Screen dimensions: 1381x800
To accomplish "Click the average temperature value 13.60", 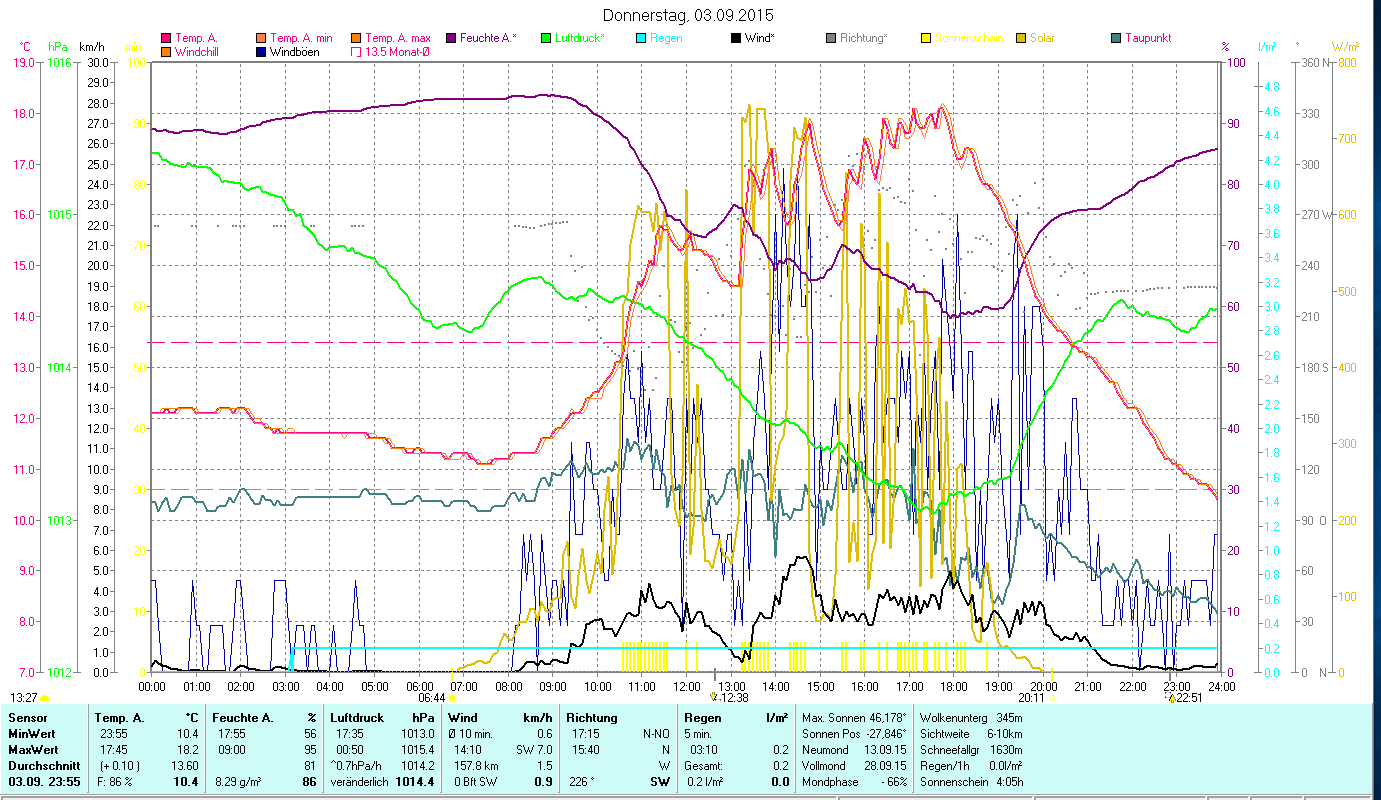I will 184,765.
